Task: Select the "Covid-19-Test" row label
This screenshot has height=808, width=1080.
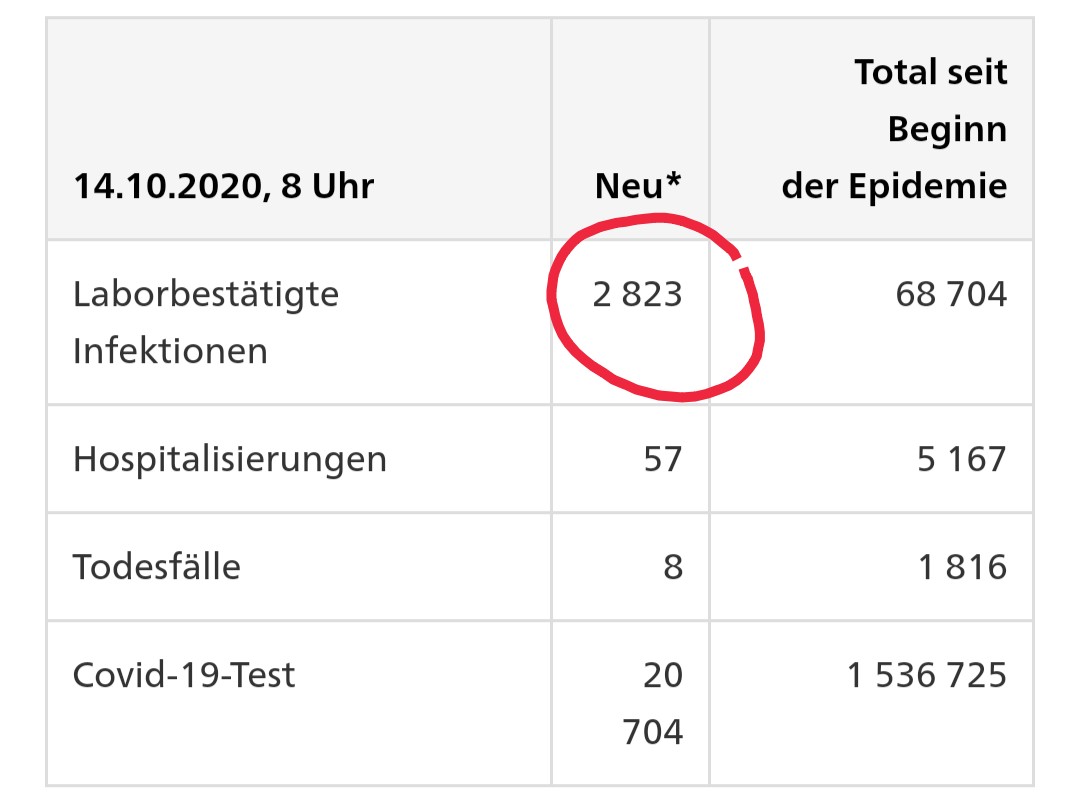Action: coord(184,675)
